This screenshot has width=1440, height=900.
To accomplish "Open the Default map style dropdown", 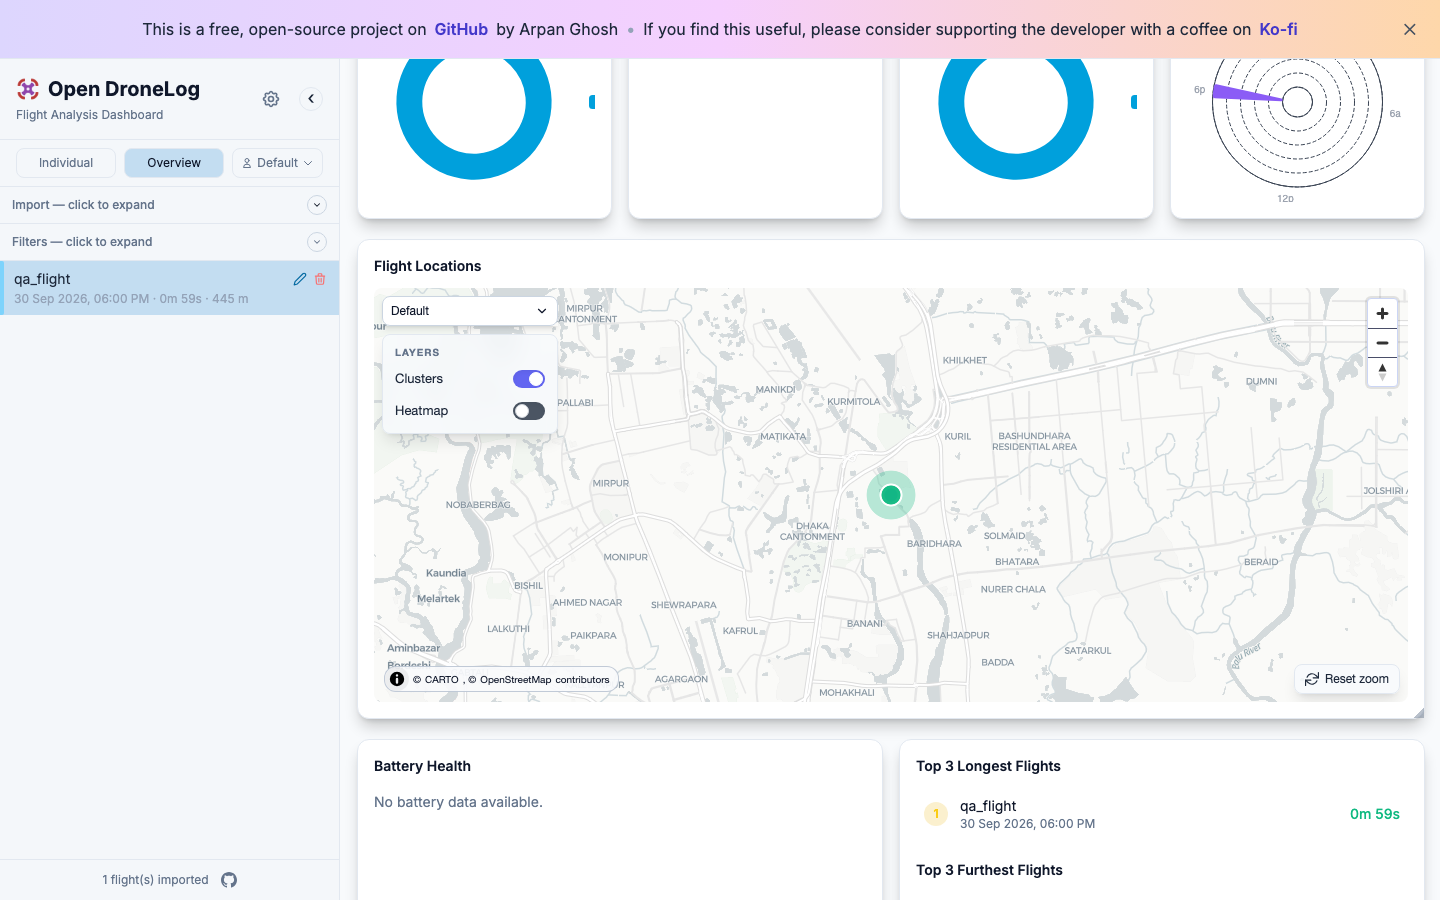I will [469, 311].
